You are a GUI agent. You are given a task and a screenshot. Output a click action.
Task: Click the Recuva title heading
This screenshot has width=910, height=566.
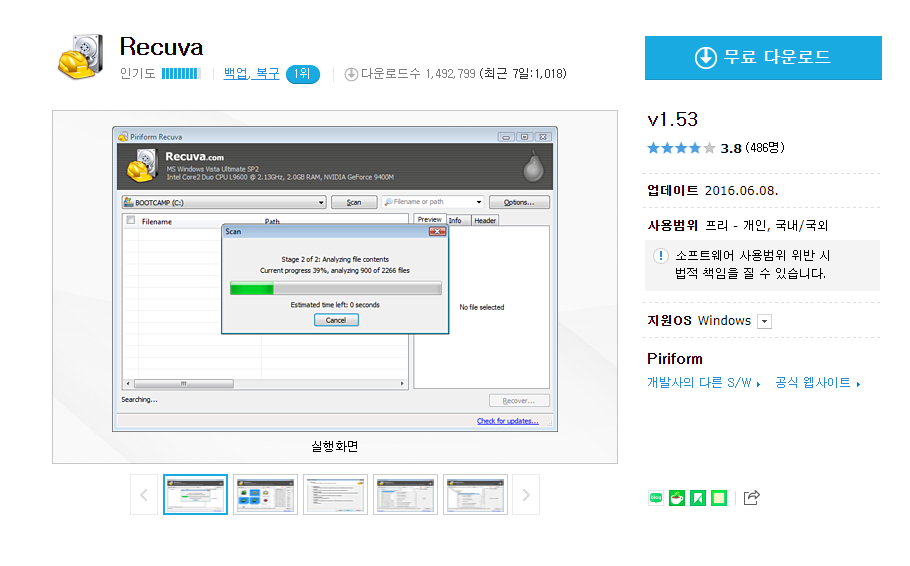click(161, 46)
